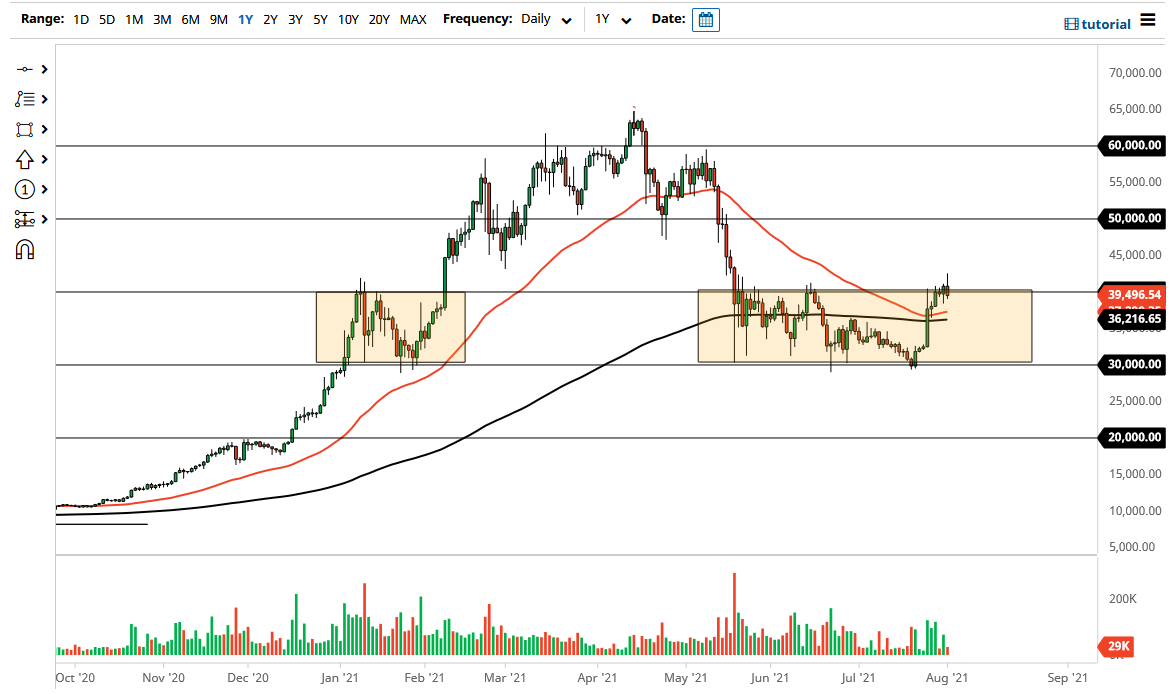Set range to 6M

[x=190, y=19]
